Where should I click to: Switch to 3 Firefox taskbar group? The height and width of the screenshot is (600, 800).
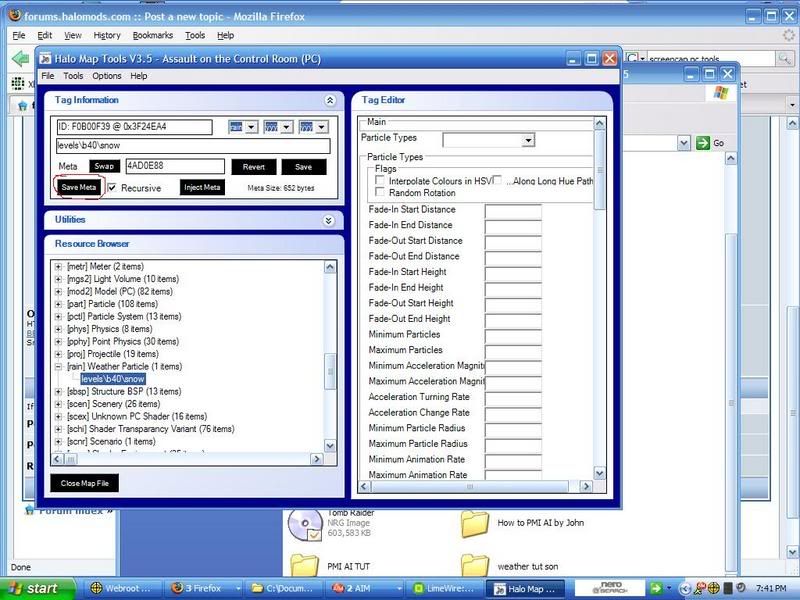(205, 588)
